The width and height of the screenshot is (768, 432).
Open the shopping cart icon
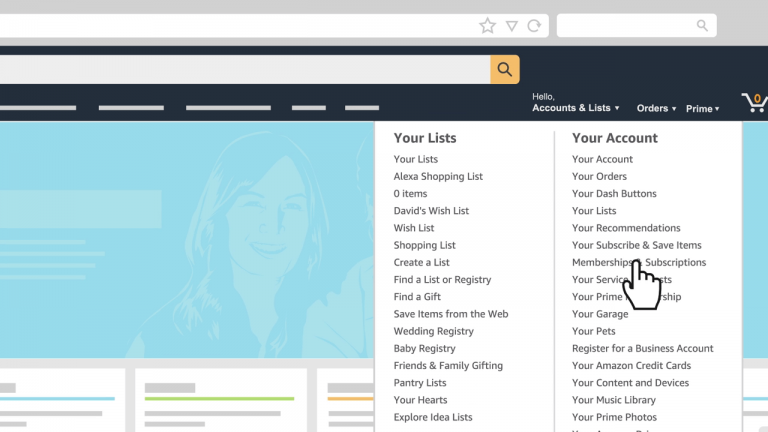click(x=754, y=103)
